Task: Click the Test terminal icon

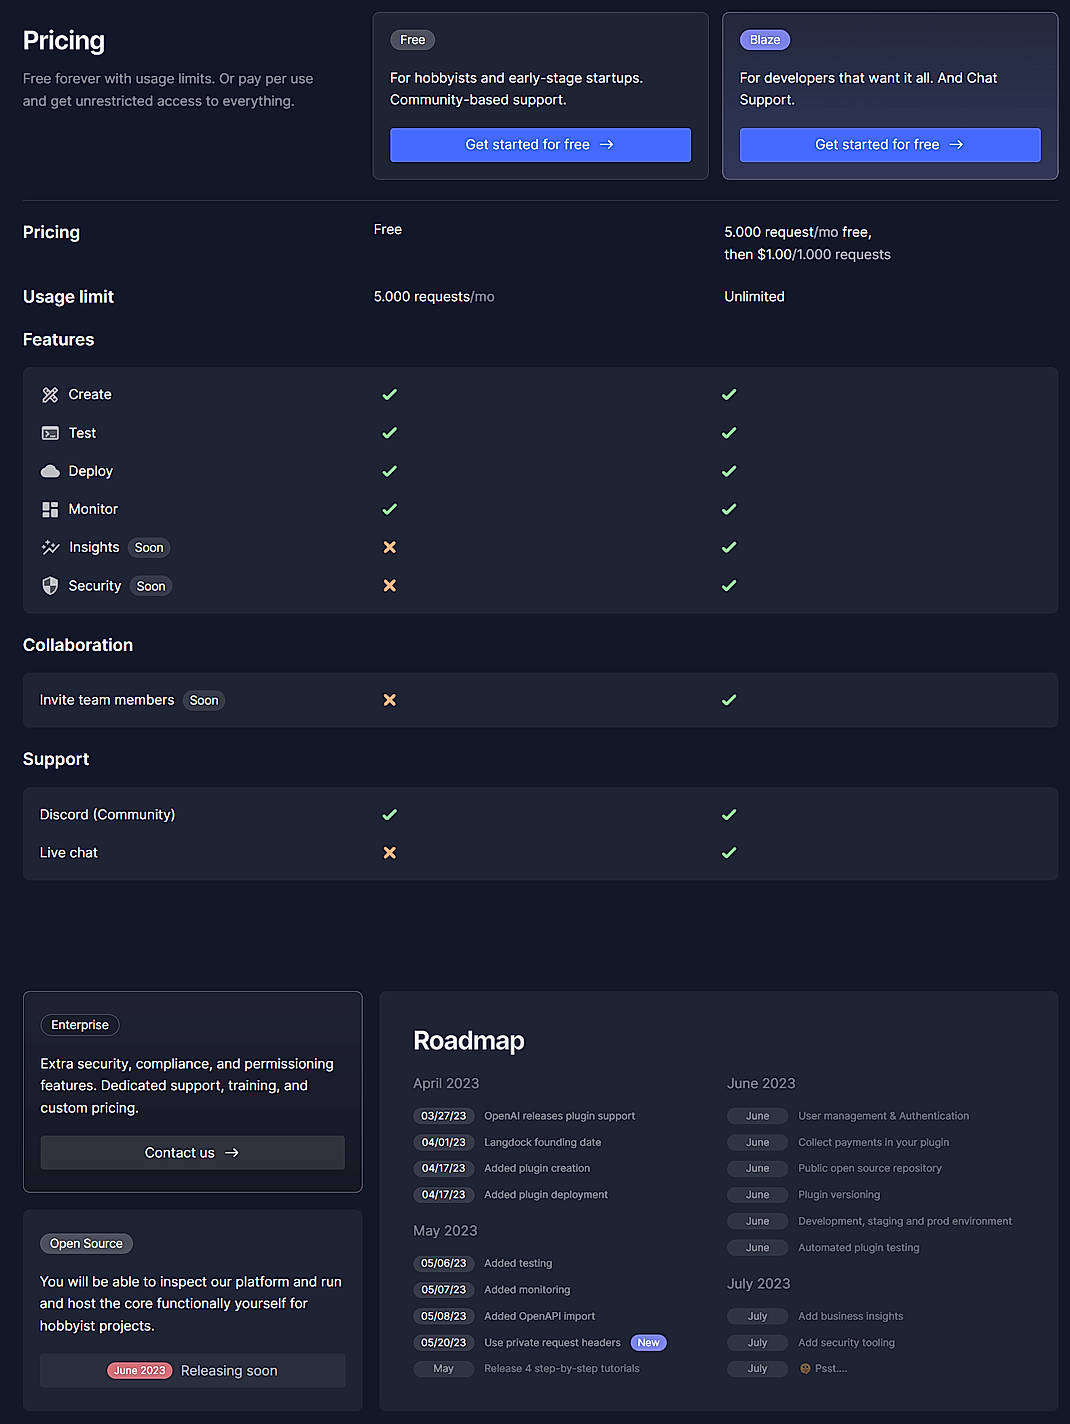Action: tap(50, 433)
